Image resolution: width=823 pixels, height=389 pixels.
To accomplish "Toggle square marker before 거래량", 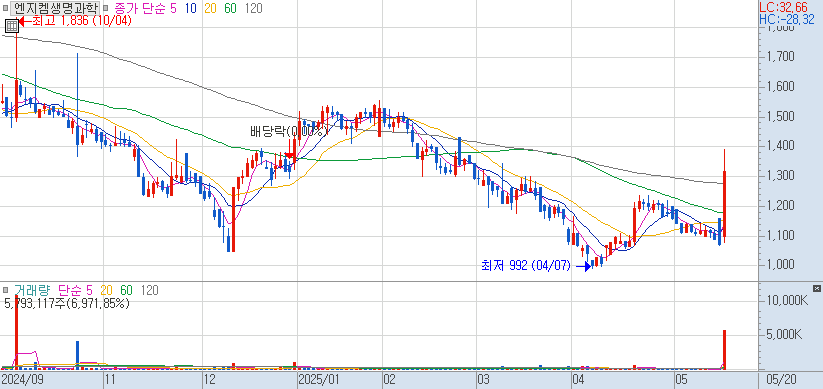I will [5, 290].
